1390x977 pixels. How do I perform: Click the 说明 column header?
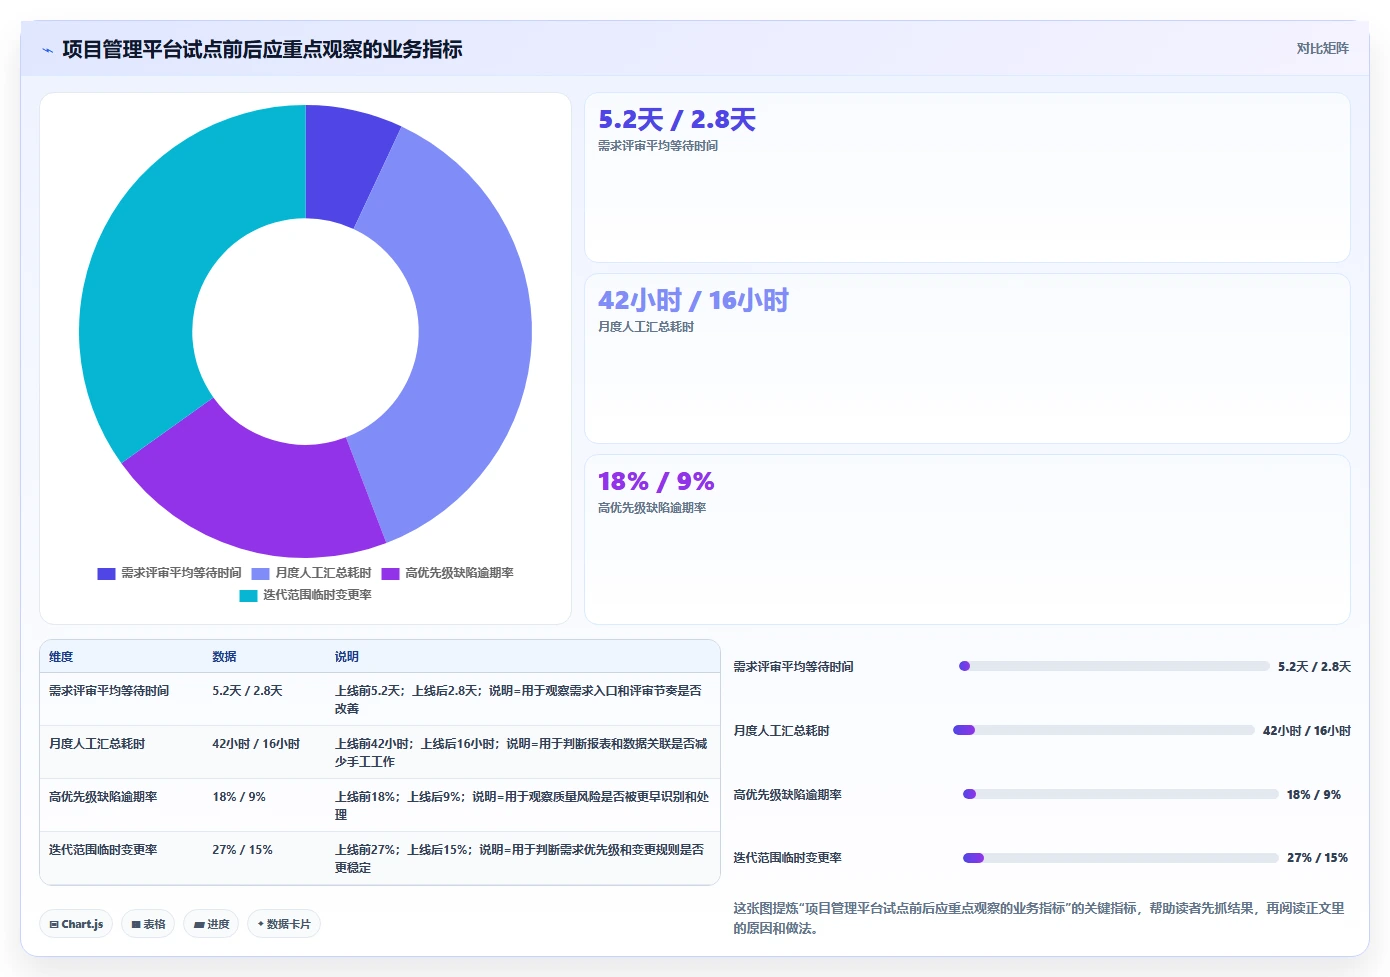[x=346, y=657]
